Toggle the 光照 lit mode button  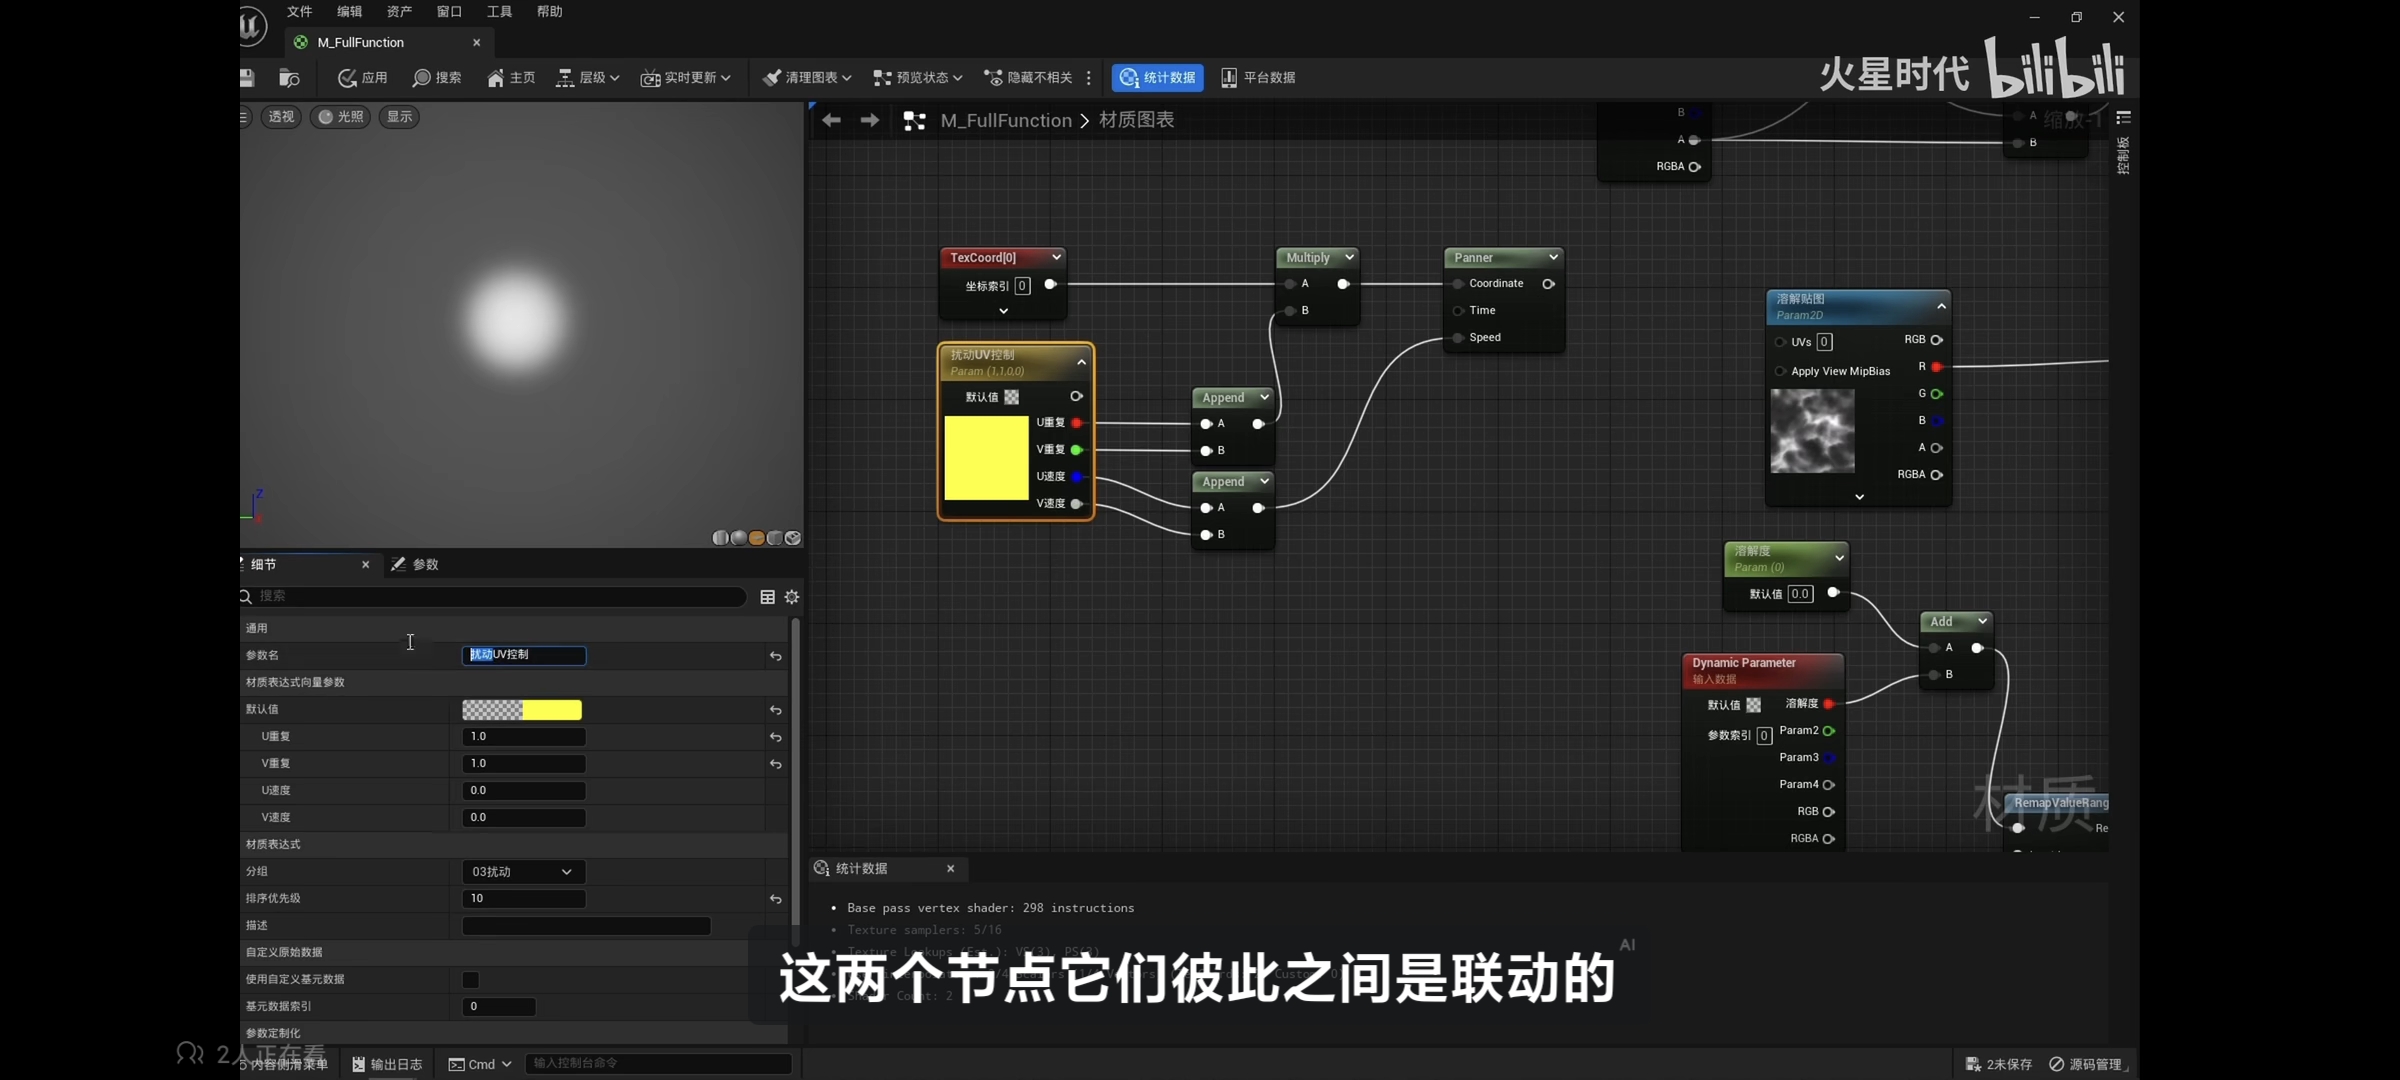340,117
